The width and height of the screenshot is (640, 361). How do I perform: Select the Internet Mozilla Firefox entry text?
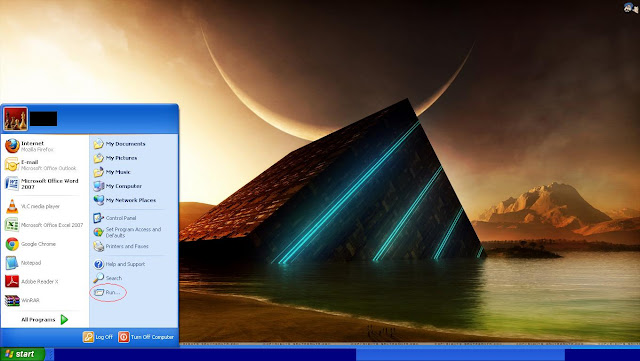(x=38, y=146)
